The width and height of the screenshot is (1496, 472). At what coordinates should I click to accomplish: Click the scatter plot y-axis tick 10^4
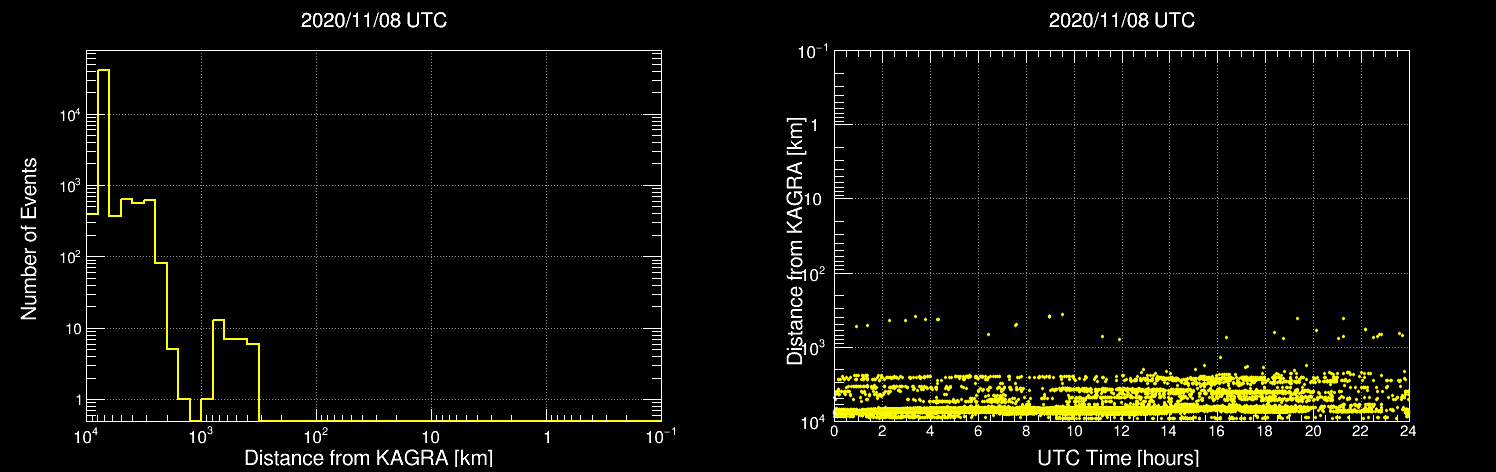[814, 420]
